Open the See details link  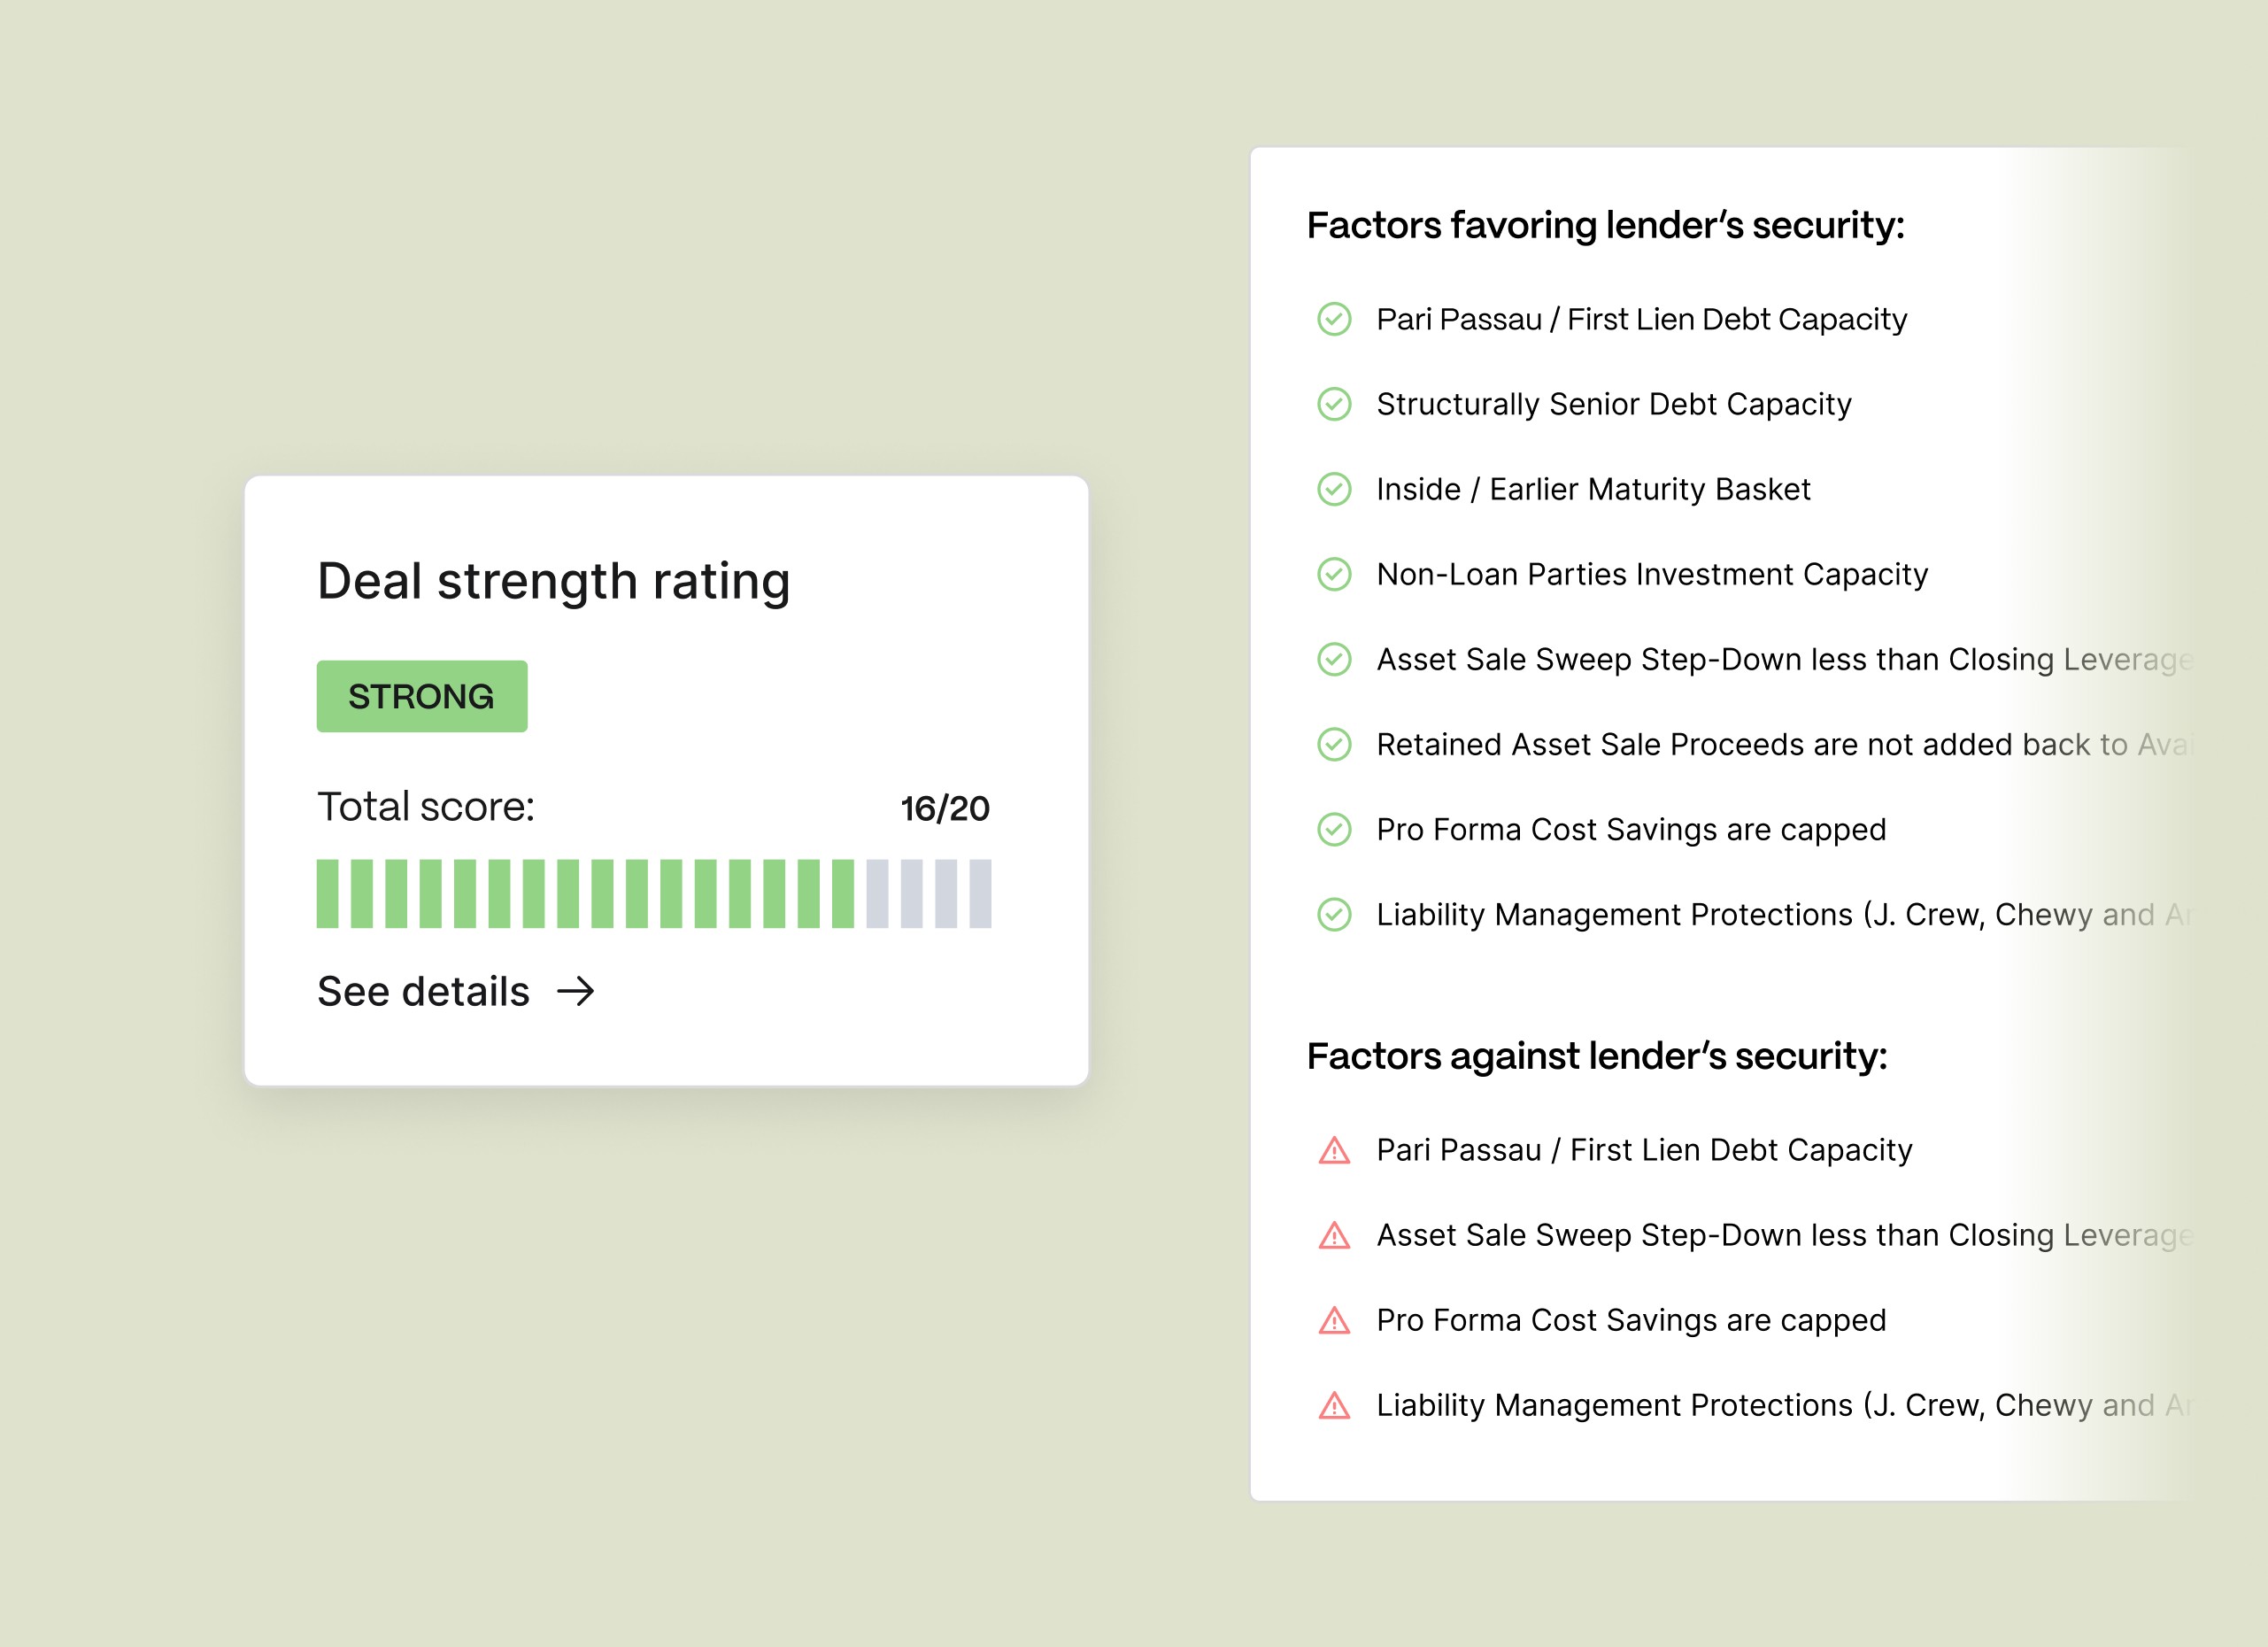tap(455, 991)
